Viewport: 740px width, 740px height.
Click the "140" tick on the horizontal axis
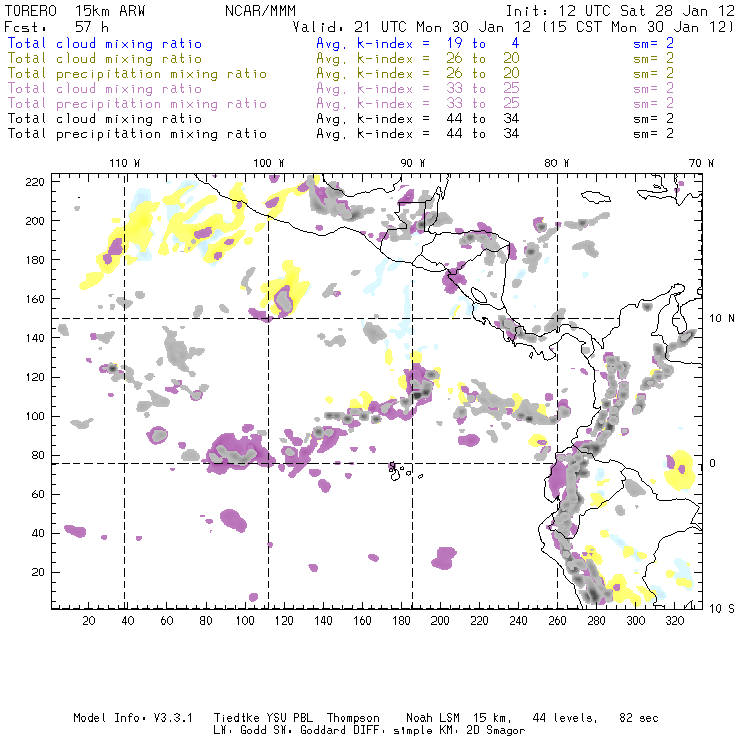coord(323,621)
